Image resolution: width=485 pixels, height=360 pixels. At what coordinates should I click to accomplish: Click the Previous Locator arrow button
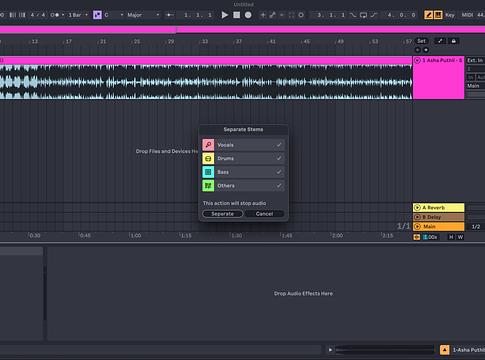point(418,50)
